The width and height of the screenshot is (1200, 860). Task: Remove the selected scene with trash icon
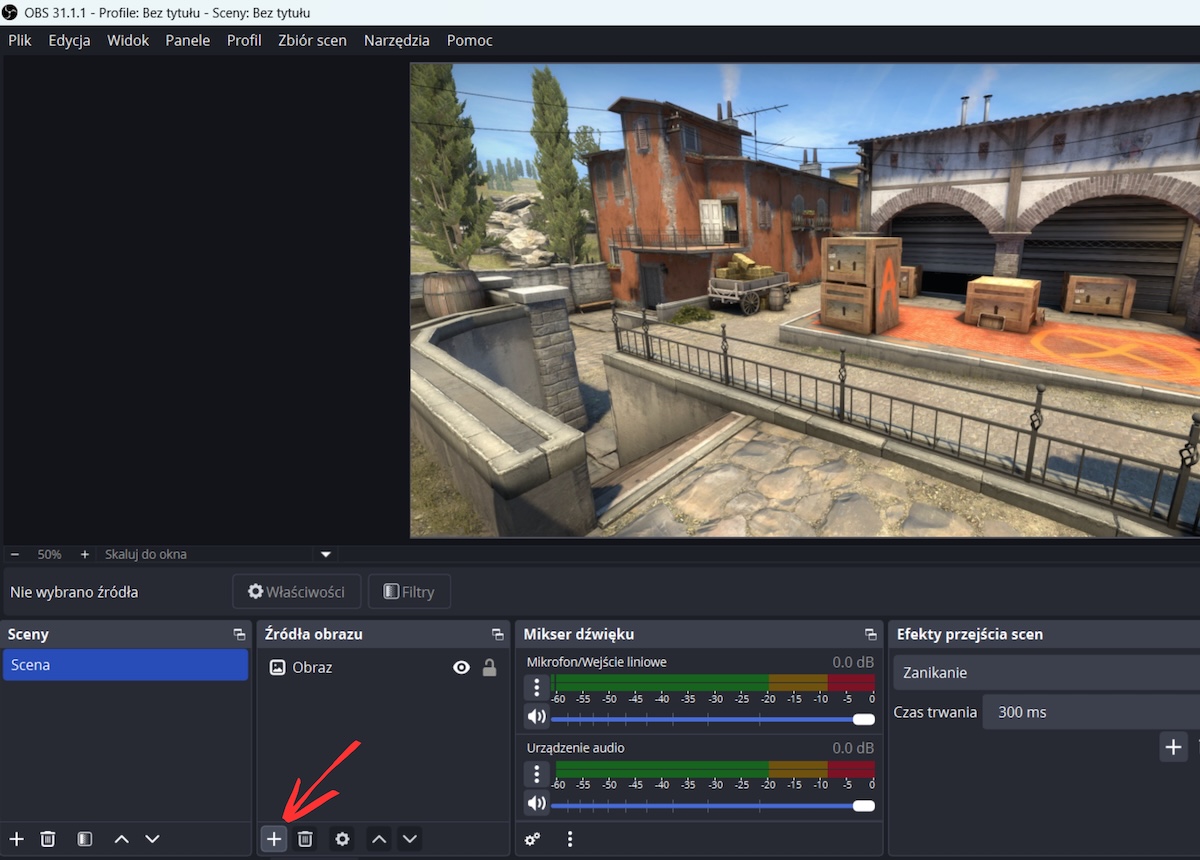(47, 839)
